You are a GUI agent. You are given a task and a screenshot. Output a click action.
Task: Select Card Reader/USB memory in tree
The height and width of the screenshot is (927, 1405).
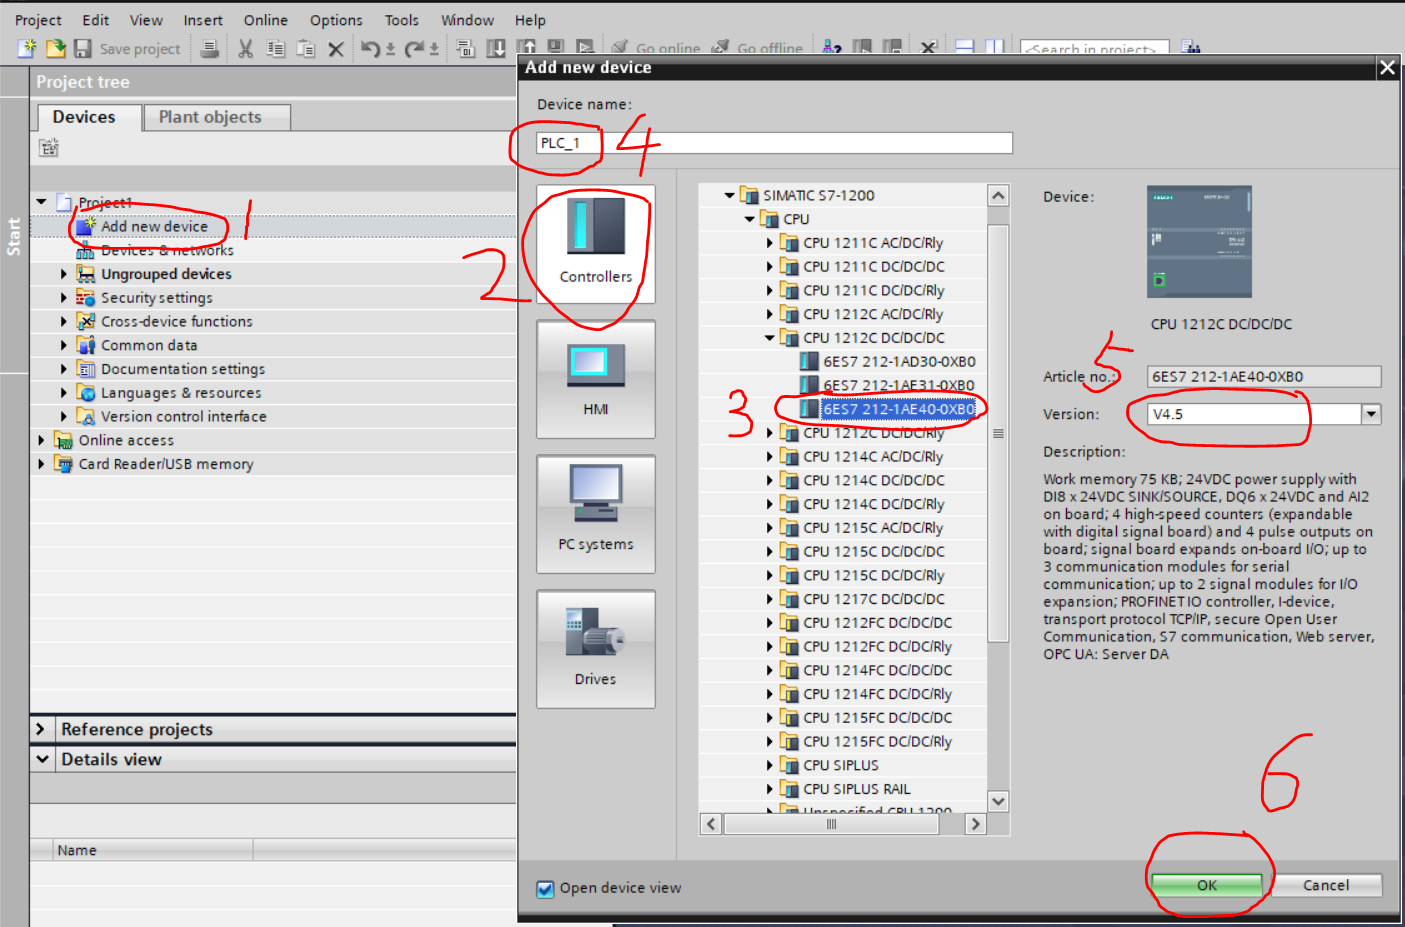point(166,464)
